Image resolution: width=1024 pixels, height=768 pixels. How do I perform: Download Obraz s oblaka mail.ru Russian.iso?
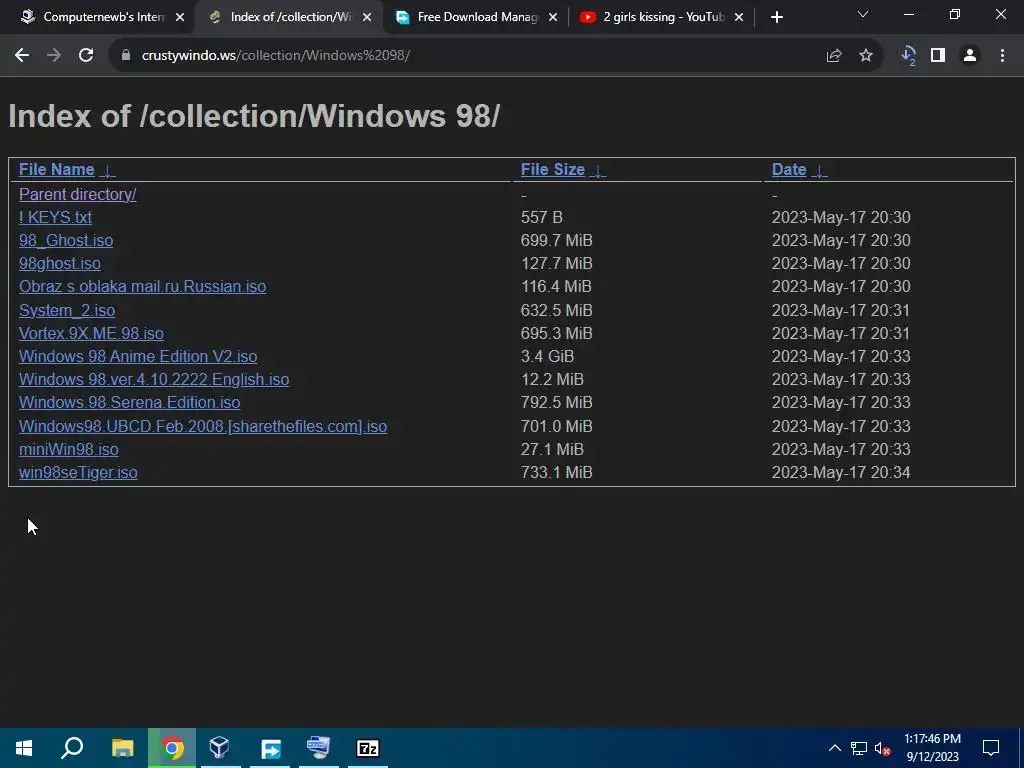tap(142, 287)
